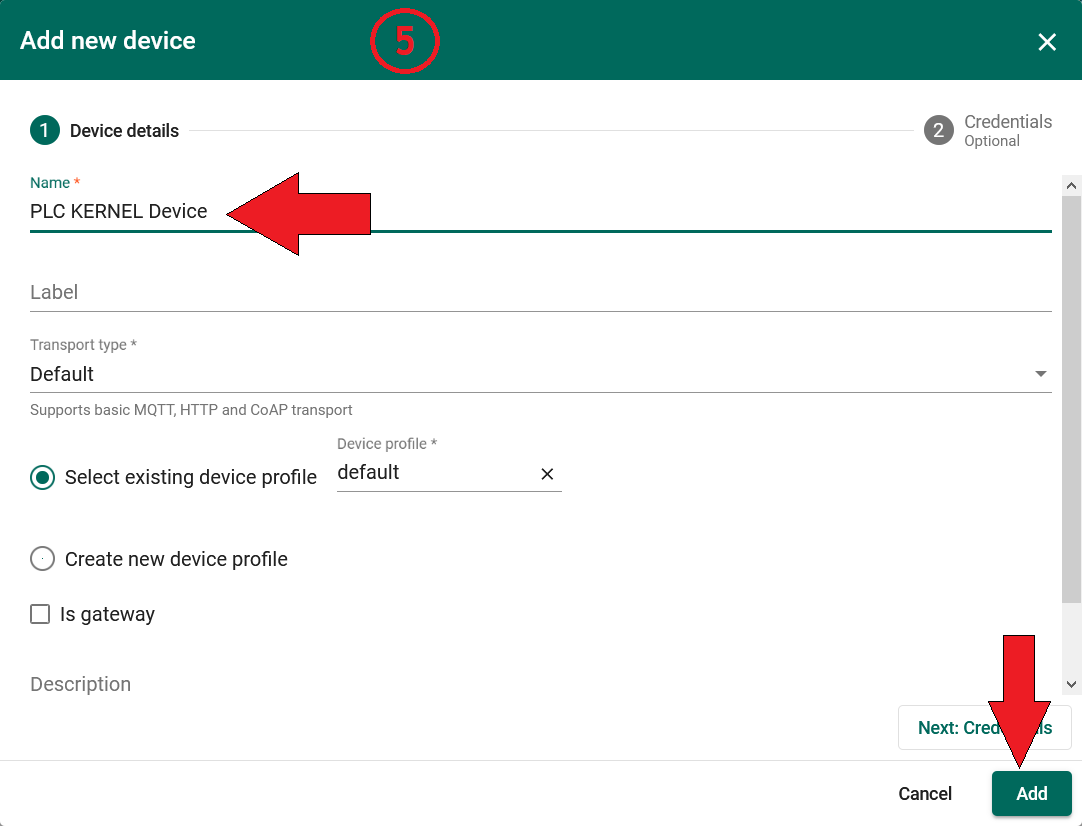The width and height of the screenshot is (1082, 826).
Task: Click the green Add button
Action: [x=1031, y=794]
